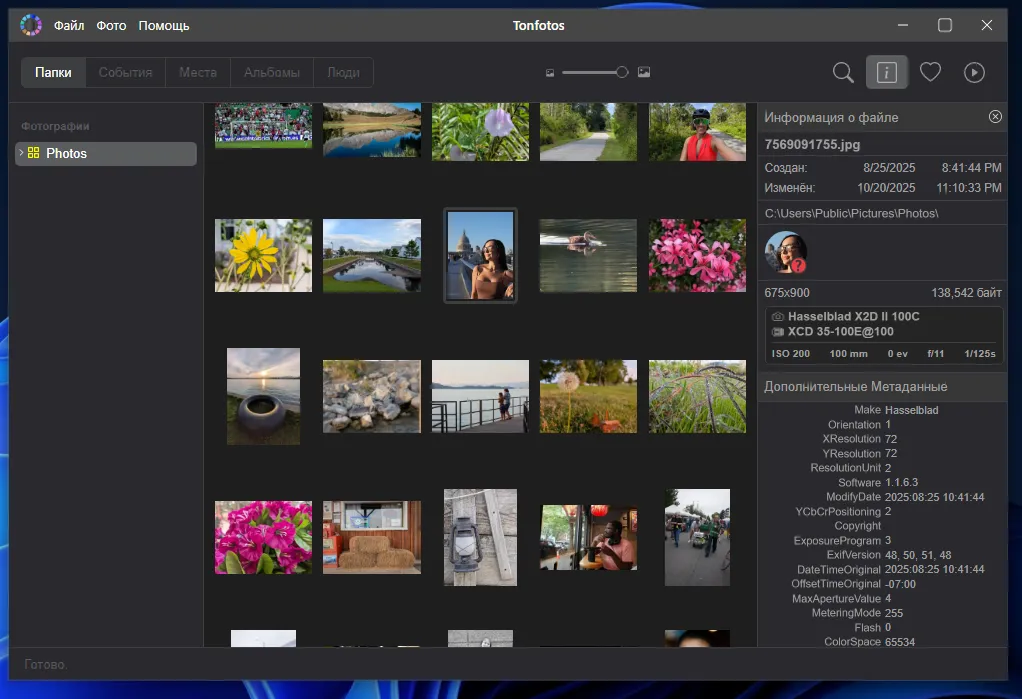Select the yellow flower photo thumbnail

tap(263, 256)
